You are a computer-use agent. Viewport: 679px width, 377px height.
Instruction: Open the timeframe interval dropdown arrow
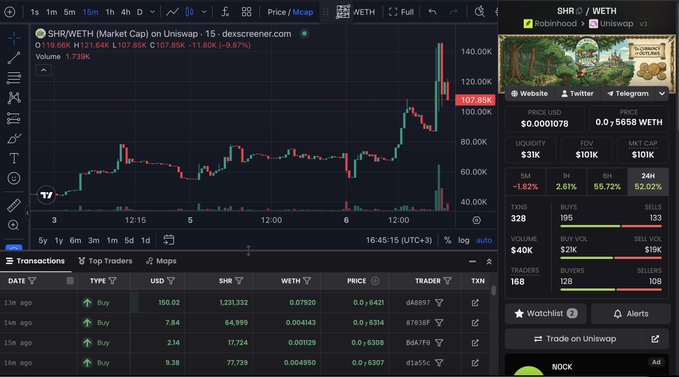[152, 12]
